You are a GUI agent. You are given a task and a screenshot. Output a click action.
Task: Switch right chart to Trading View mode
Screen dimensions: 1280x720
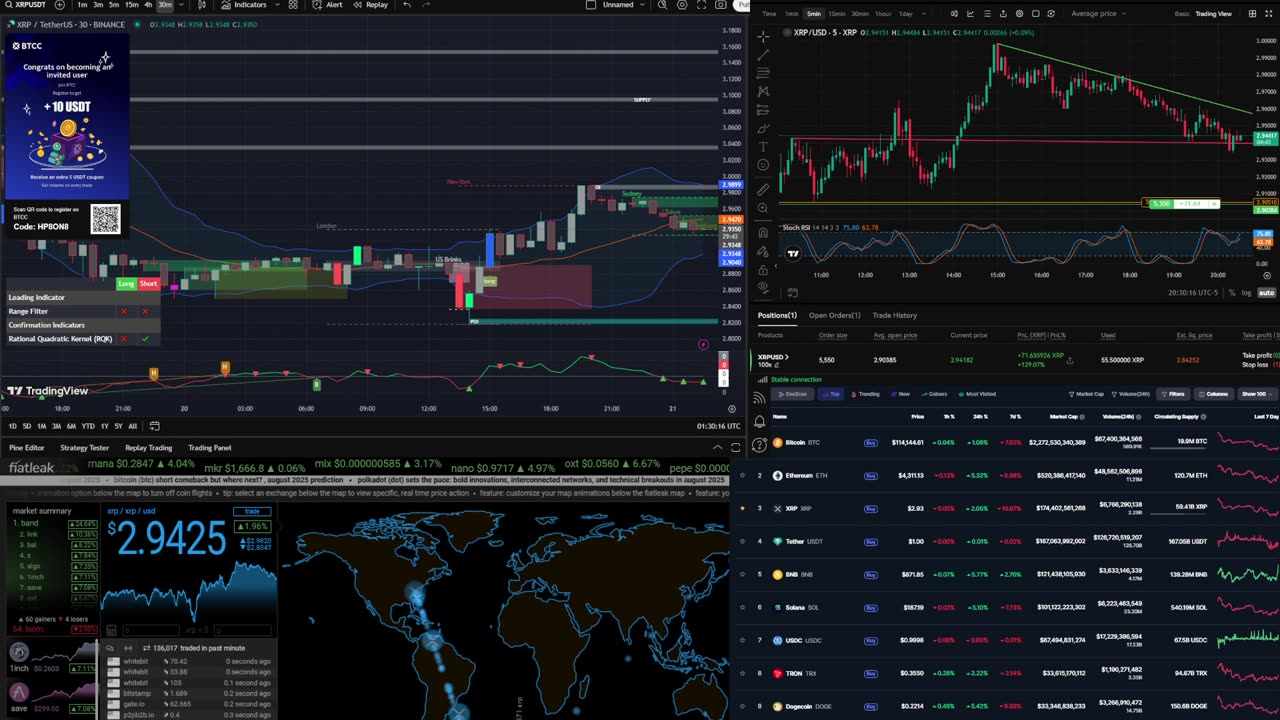[1214, 14]
